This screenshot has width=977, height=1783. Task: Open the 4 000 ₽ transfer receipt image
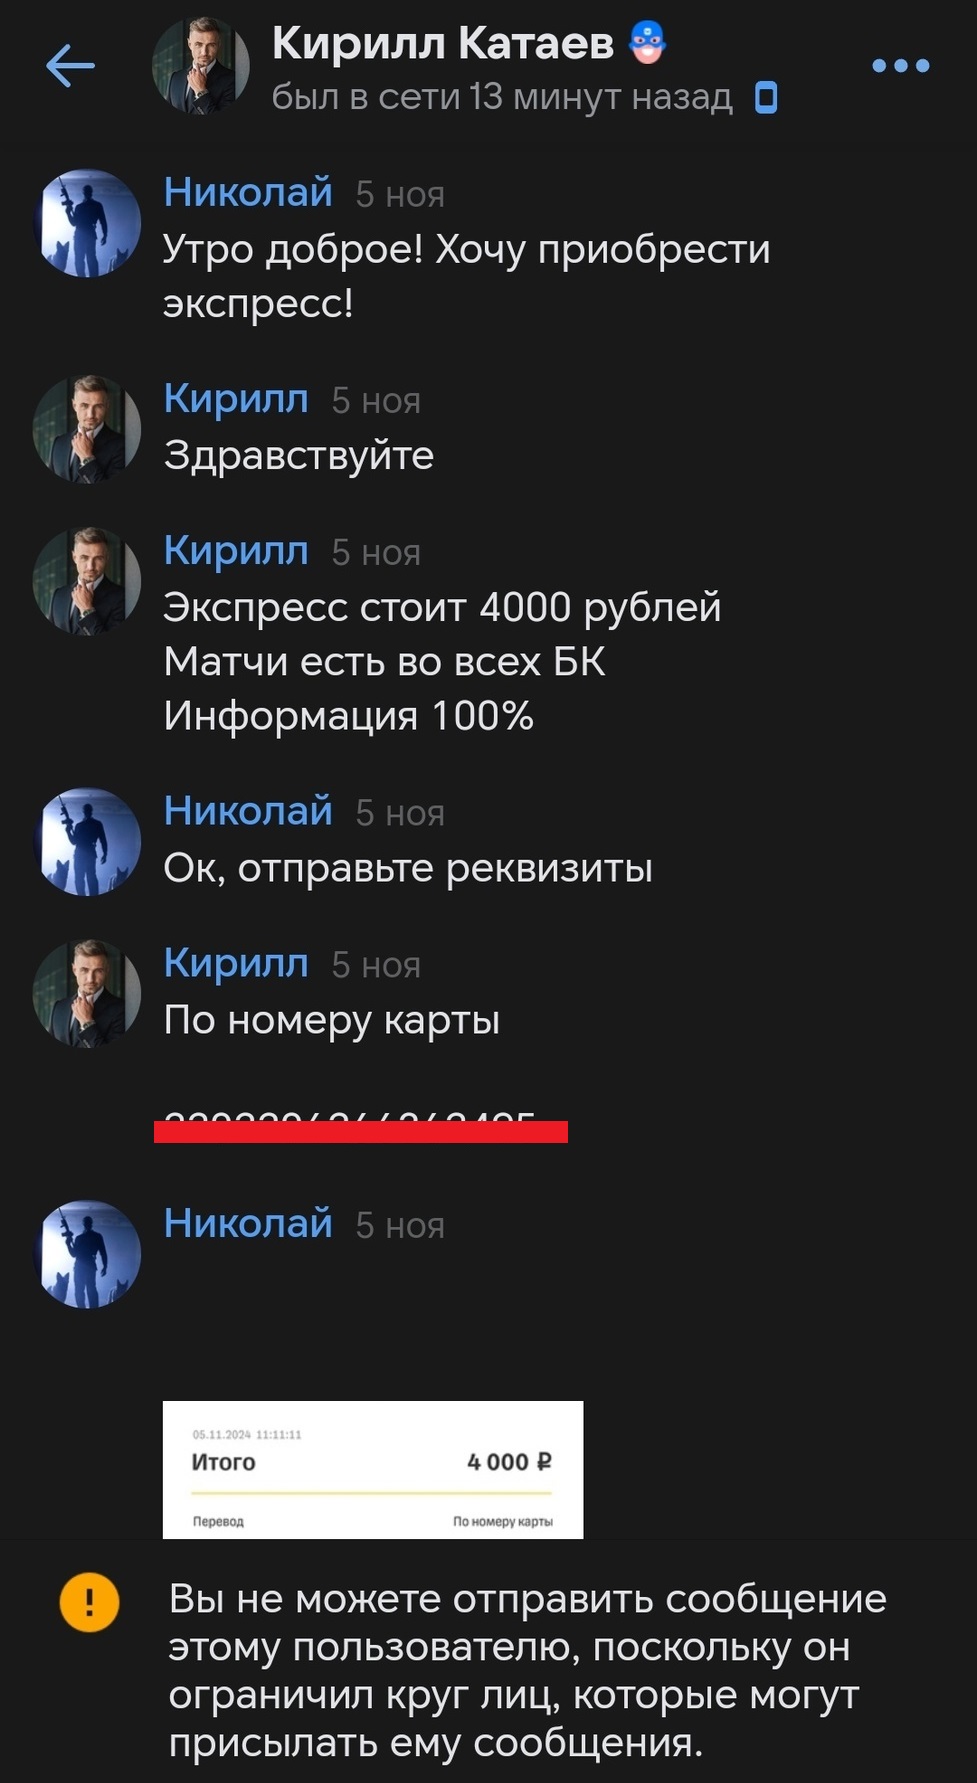(373, 1469)
